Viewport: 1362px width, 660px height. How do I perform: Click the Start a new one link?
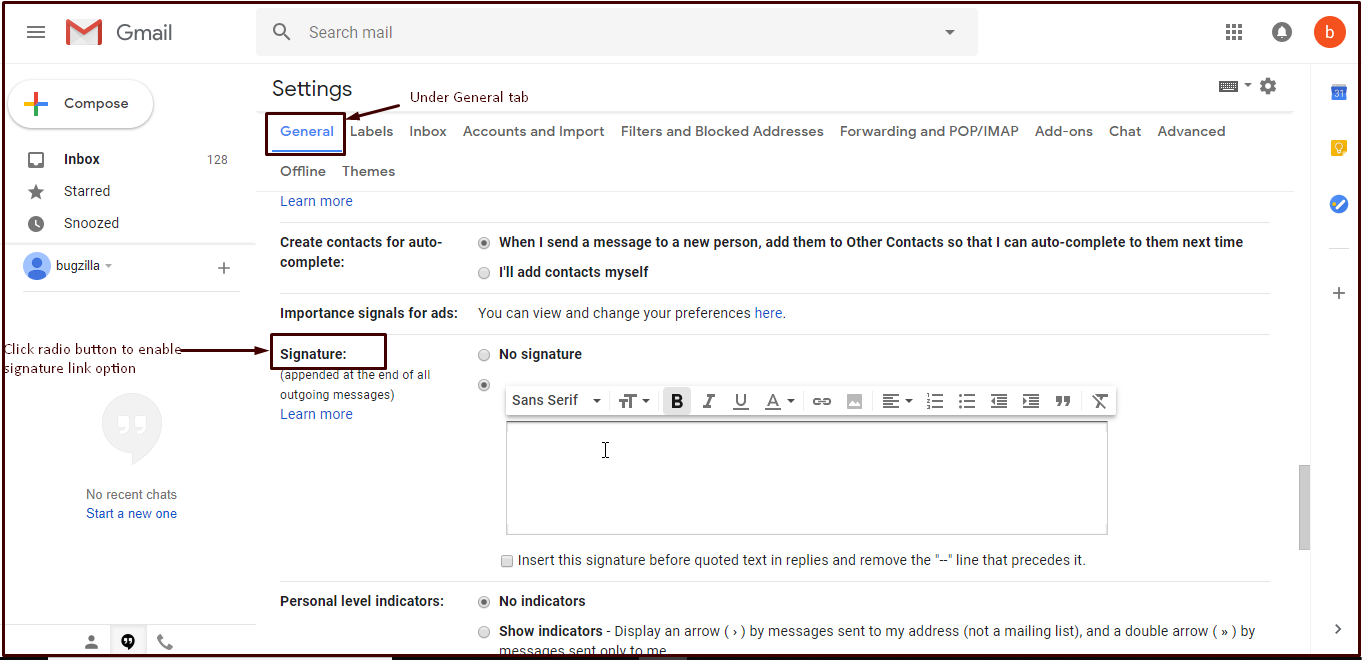click(131, 514)
